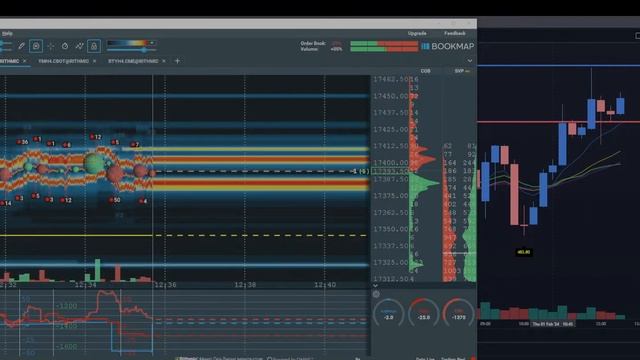Screen dimensions: 640x360
Task: Click the 12:38 time axis label
Action: click(x=245, y=285)
